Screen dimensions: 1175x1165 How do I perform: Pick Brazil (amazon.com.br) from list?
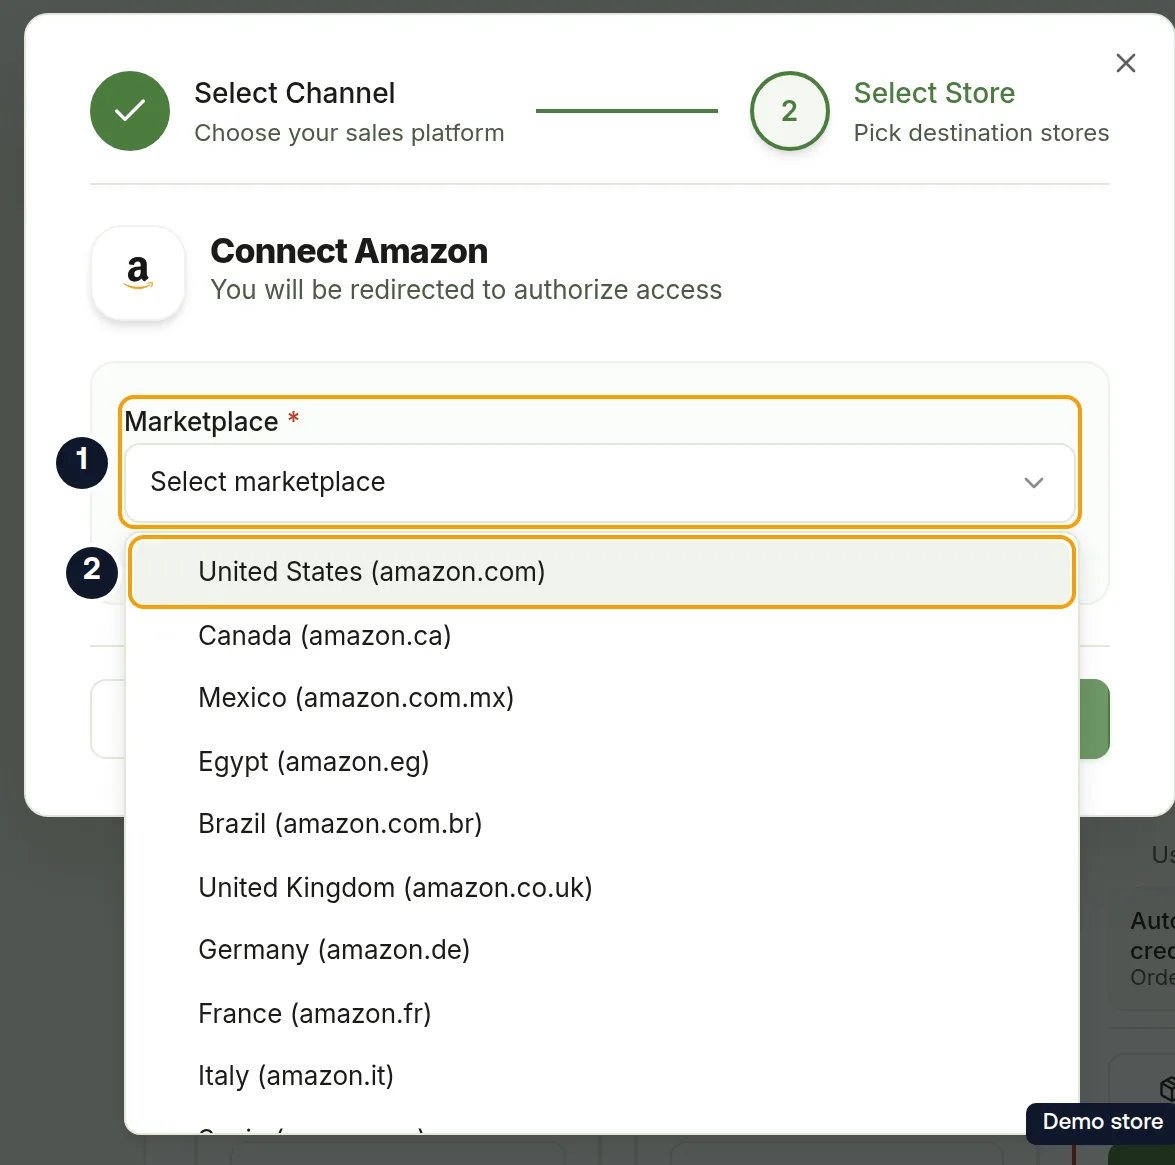tap(602, 823)
